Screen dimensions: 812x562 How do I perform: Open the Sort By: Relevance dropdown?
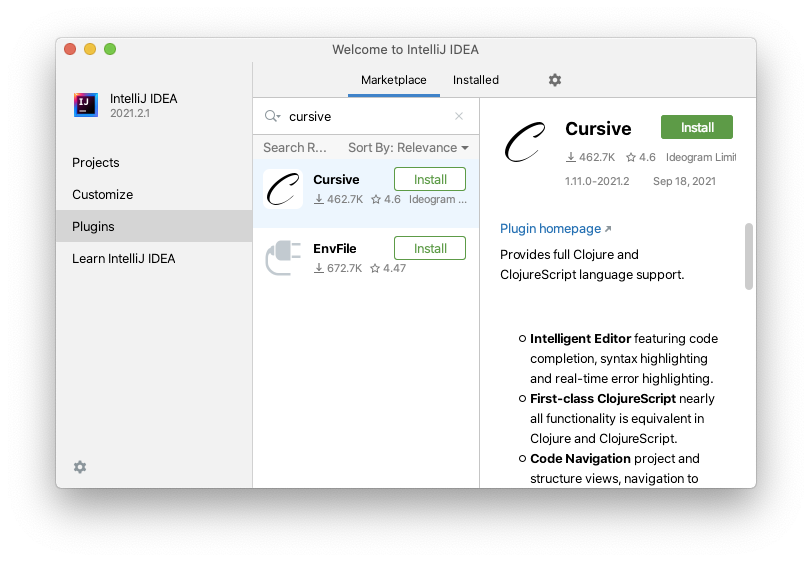click(x=408, y=148)
